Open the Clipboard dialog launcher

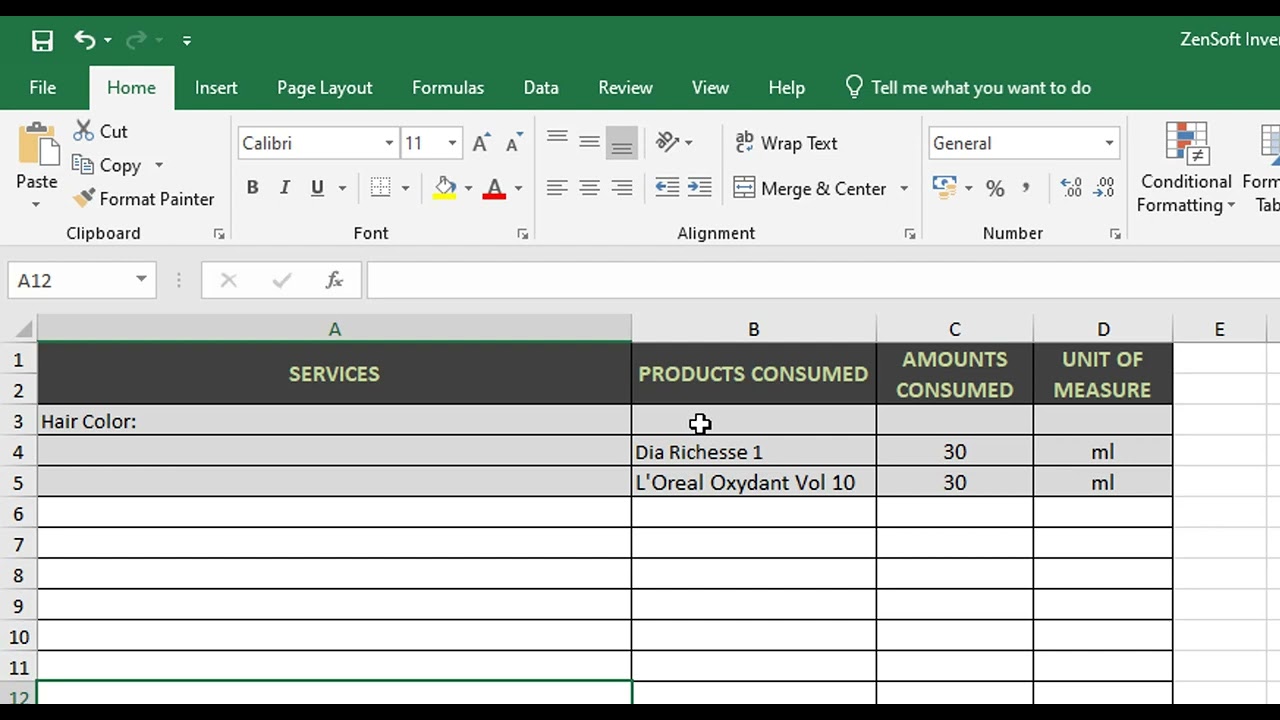click(219, 234)
